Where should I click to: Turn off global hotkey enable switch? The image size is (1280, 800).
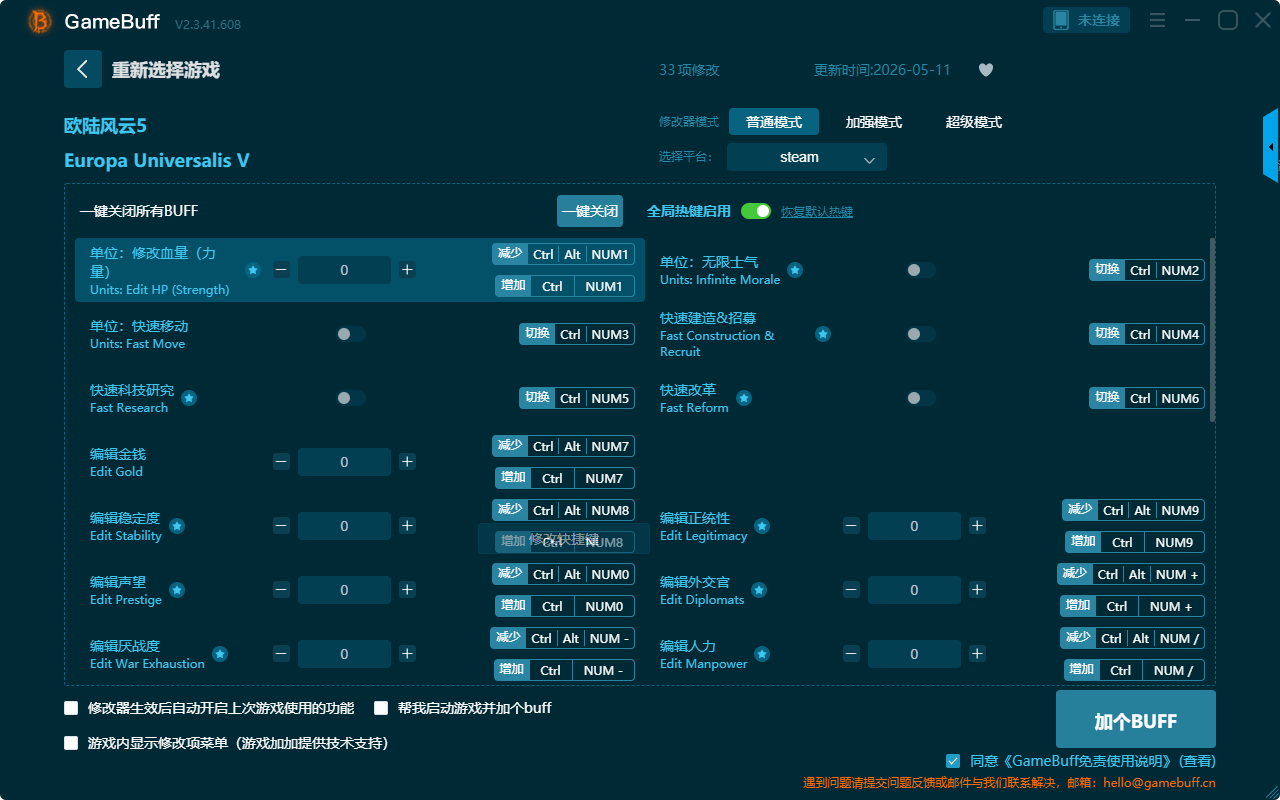pos(756,211)
